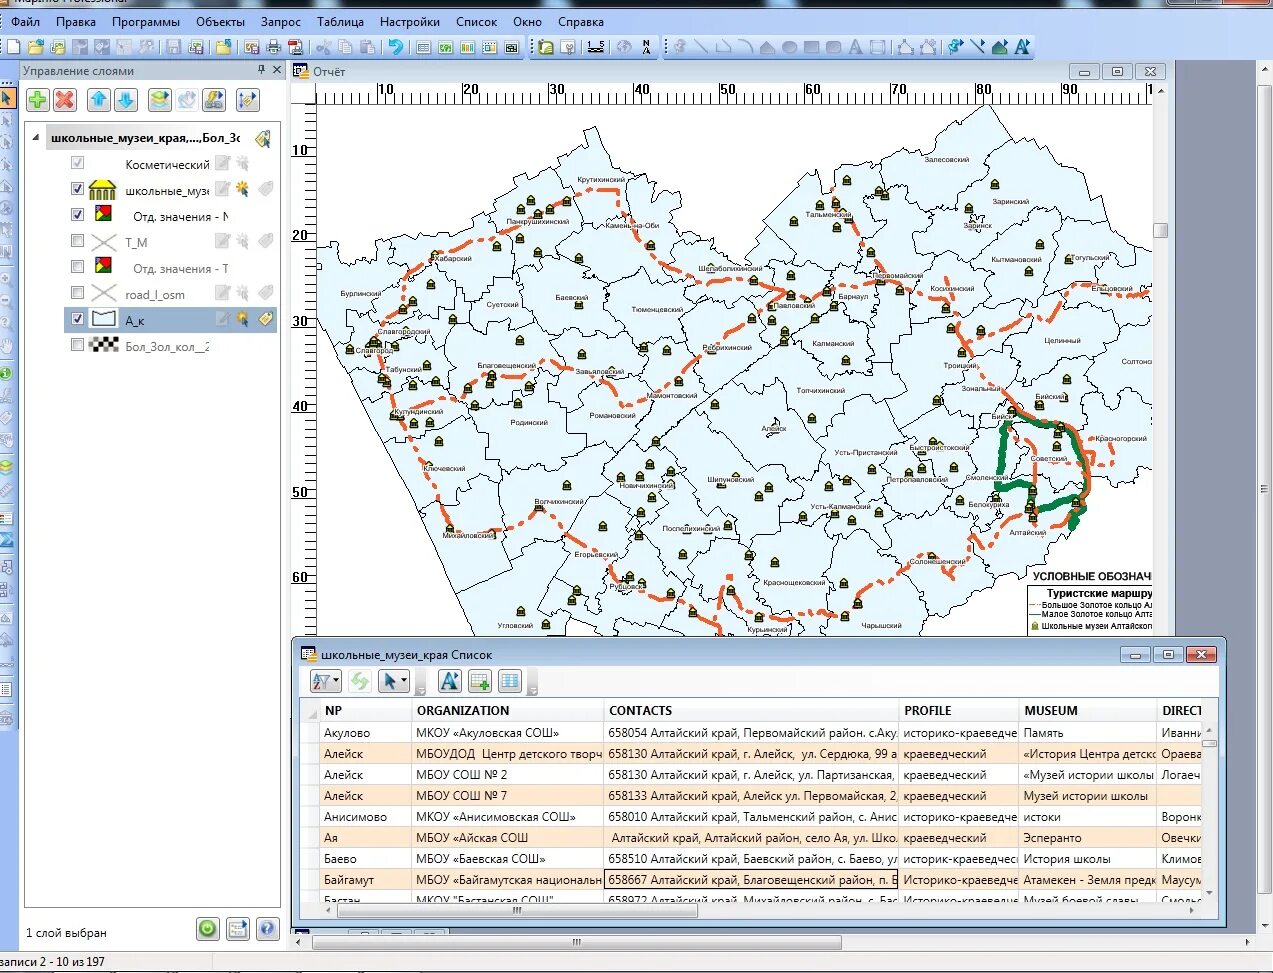Enable the T_M layer checkbox
The height and width of the screenshot is (973, 1273).
(x=77, y=240)
